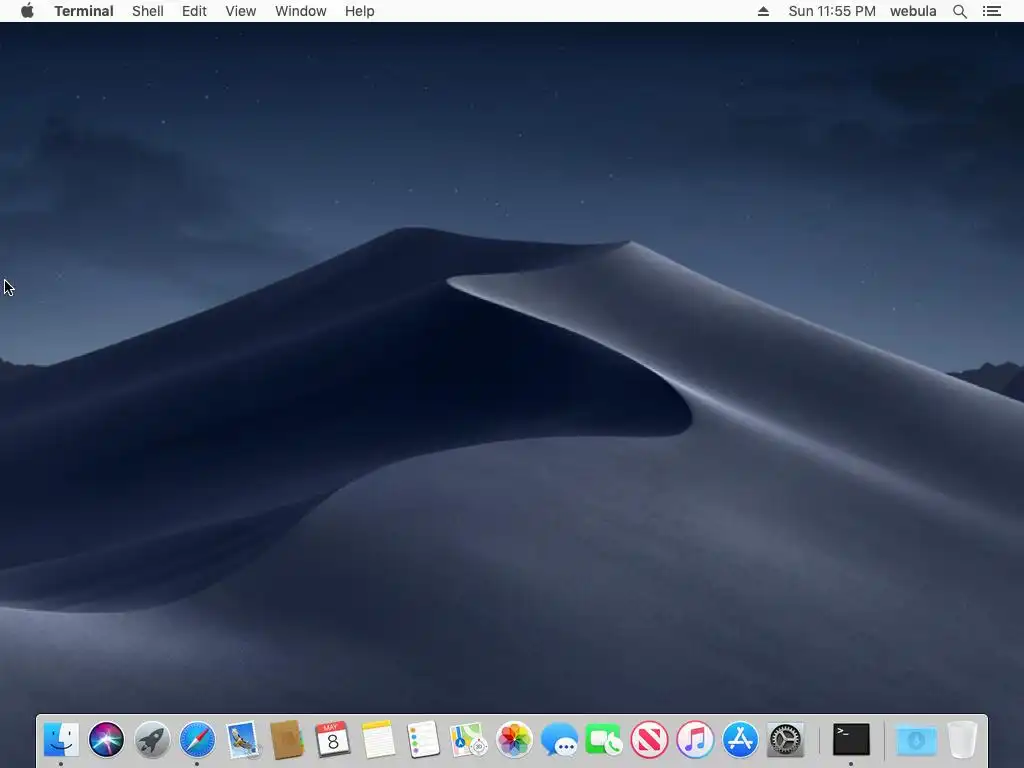1024x768 pixels.
Task: Open the Trash in the Dock
Action: click(x=962, y=740)
